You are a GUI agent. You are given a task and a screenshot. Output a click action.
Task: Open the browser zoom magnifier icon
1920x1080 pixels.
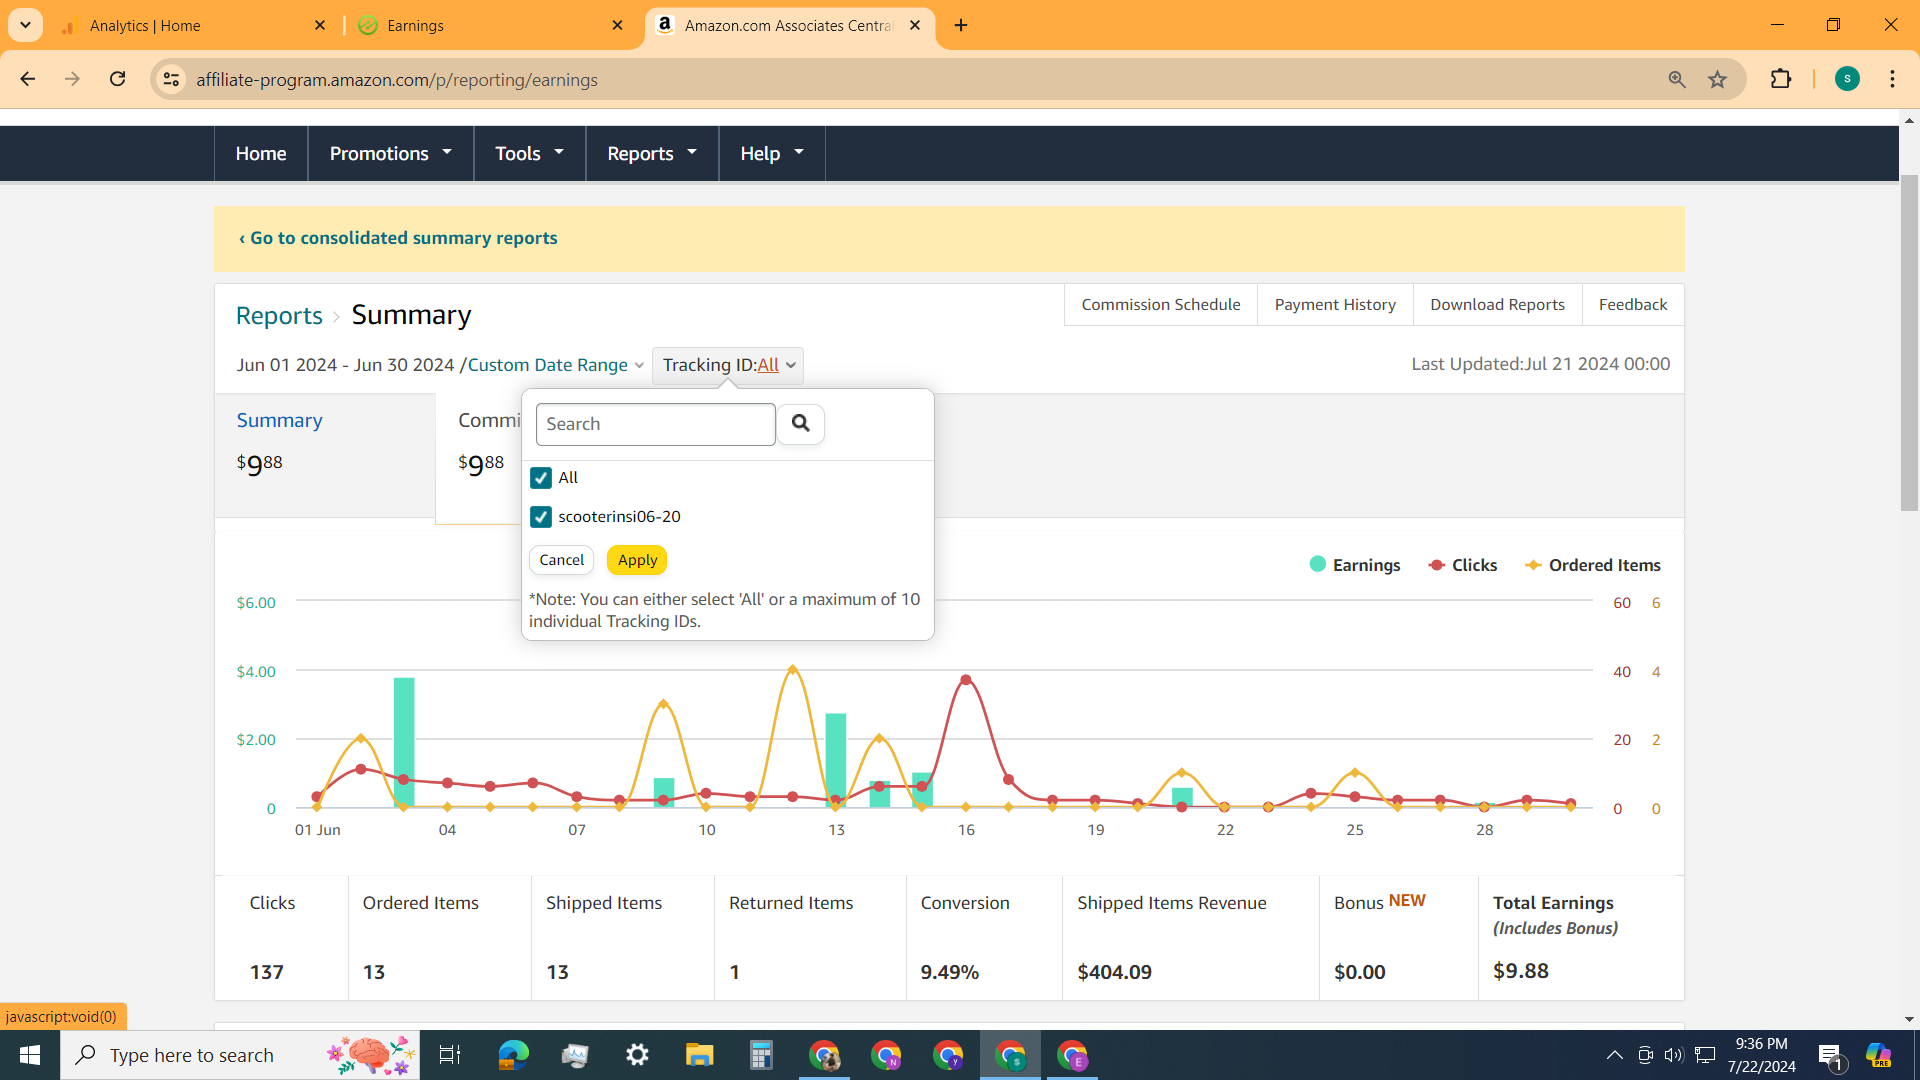click(1677, 79)
